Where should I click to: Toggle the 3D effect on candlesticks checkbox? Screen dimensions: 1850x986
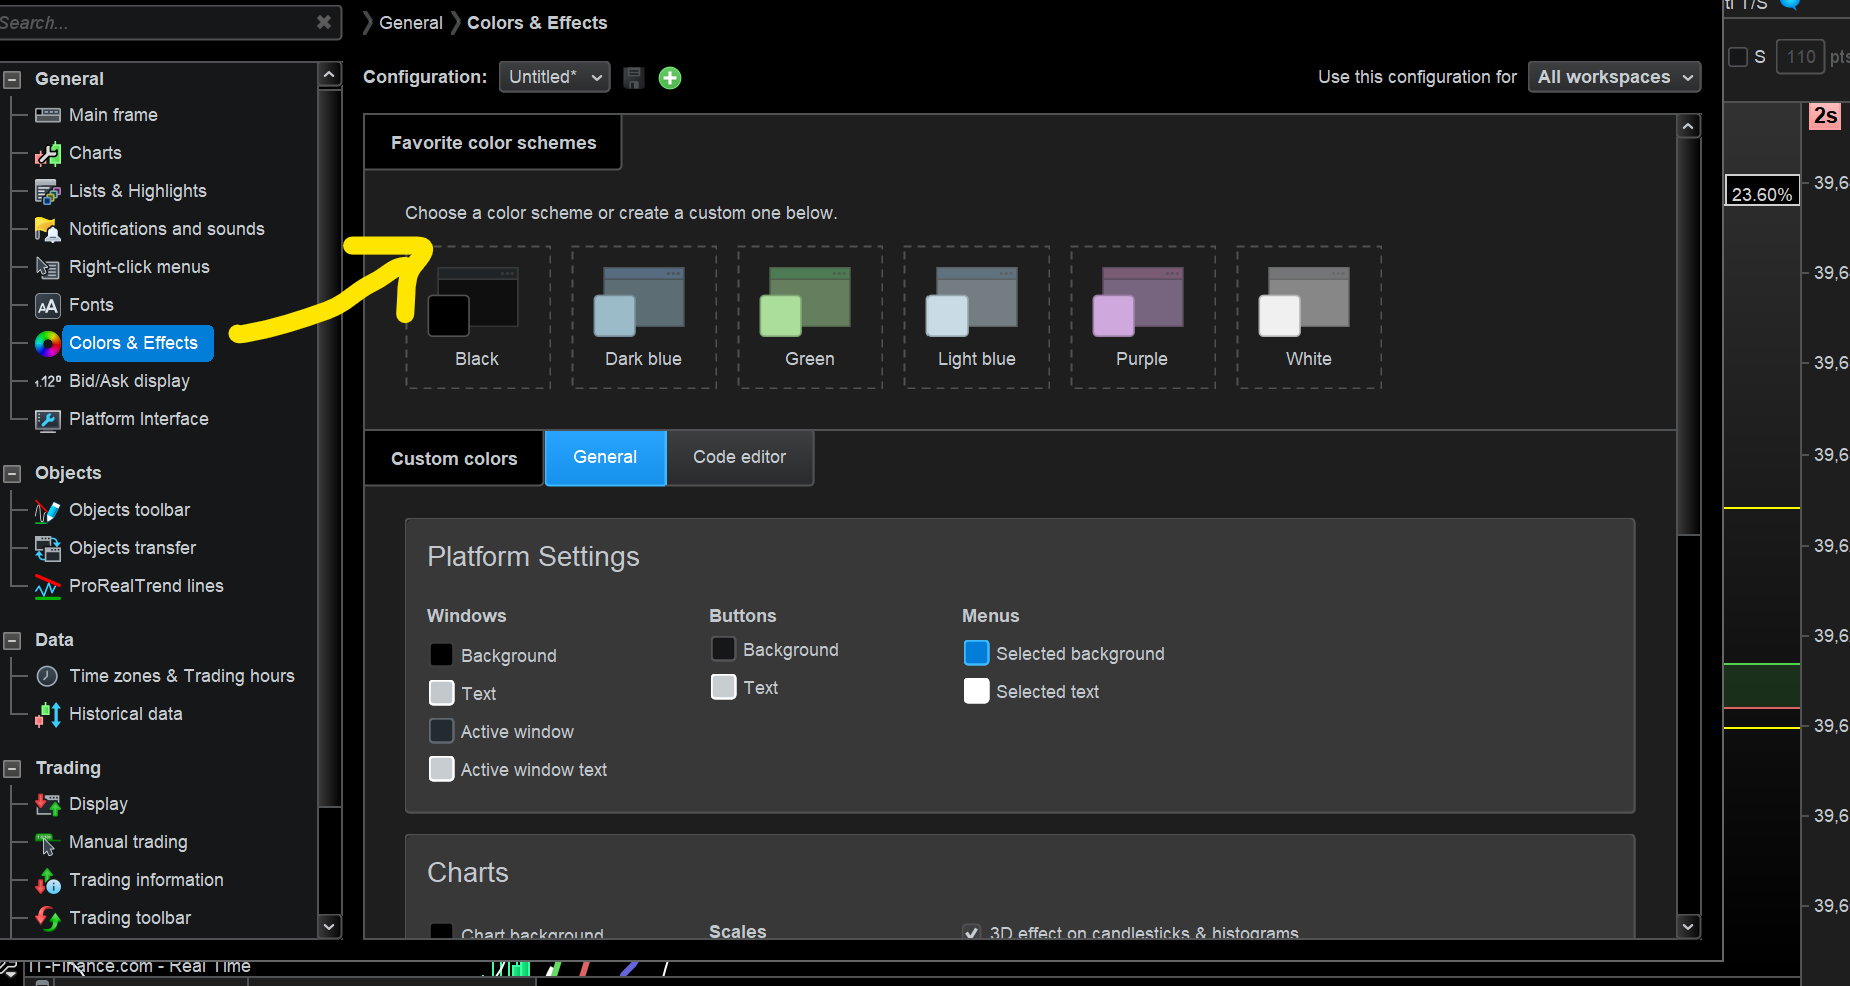[971, 933]
